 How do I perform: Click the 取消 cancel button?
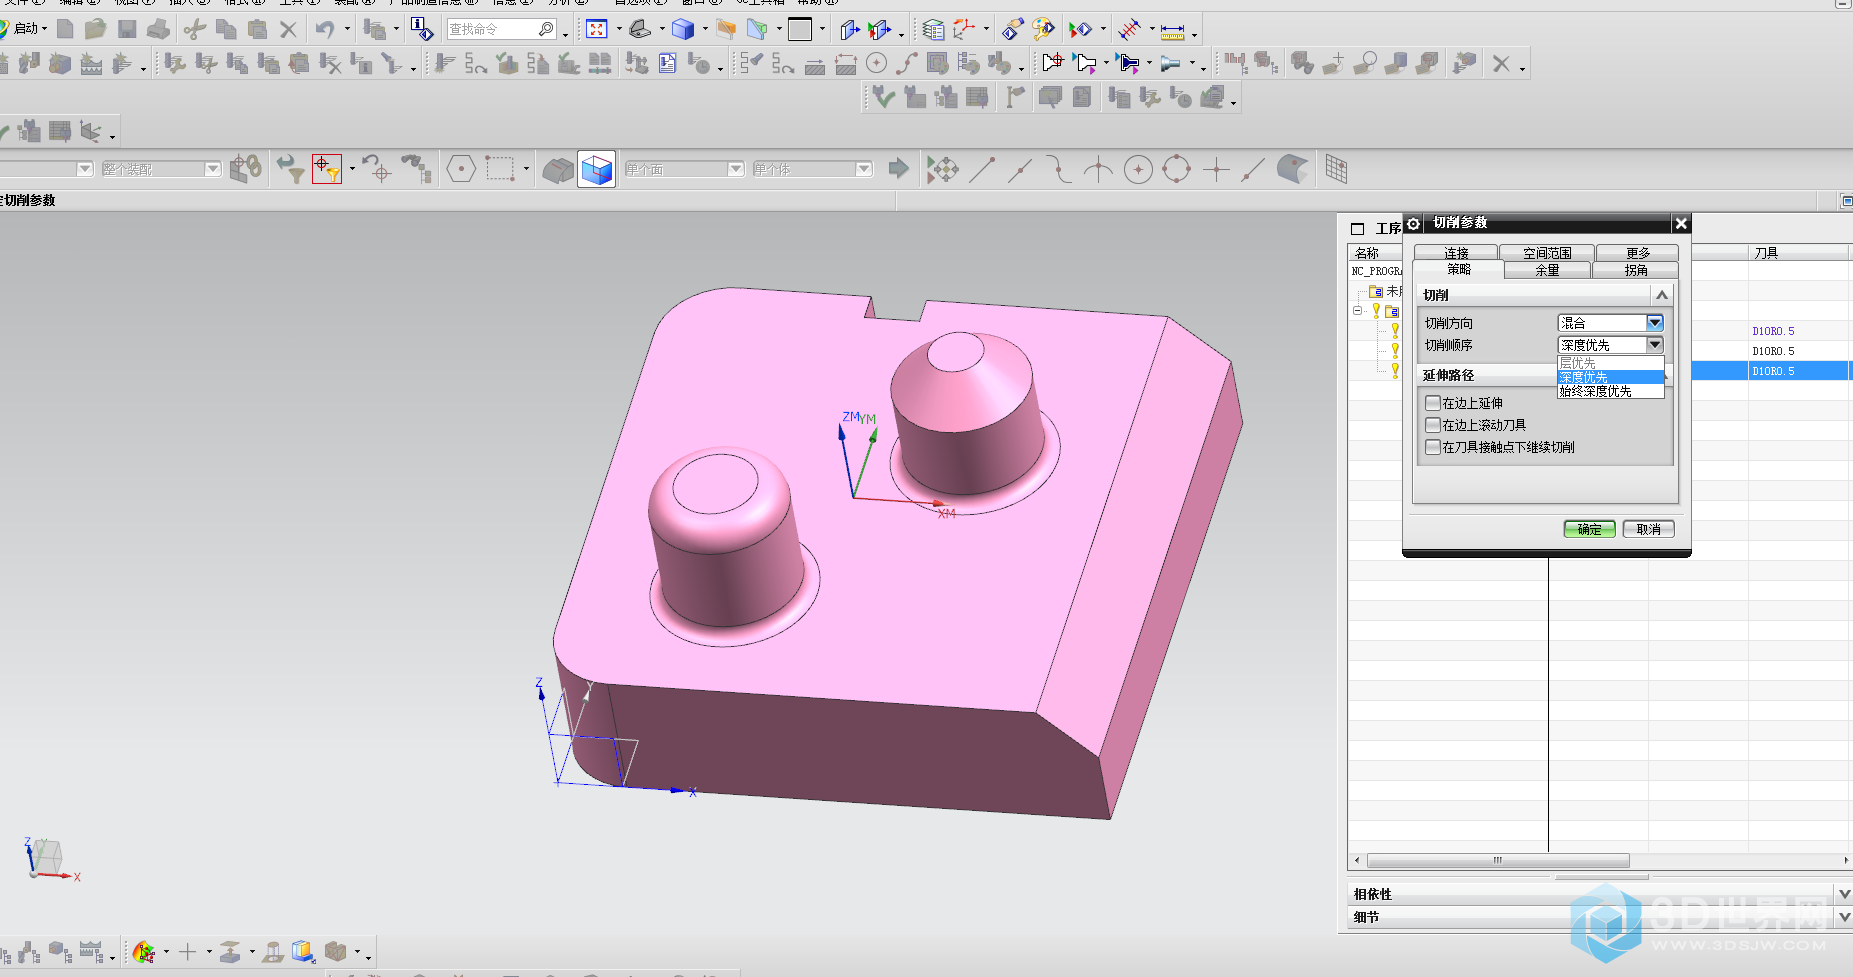[x=1648, y=529]
